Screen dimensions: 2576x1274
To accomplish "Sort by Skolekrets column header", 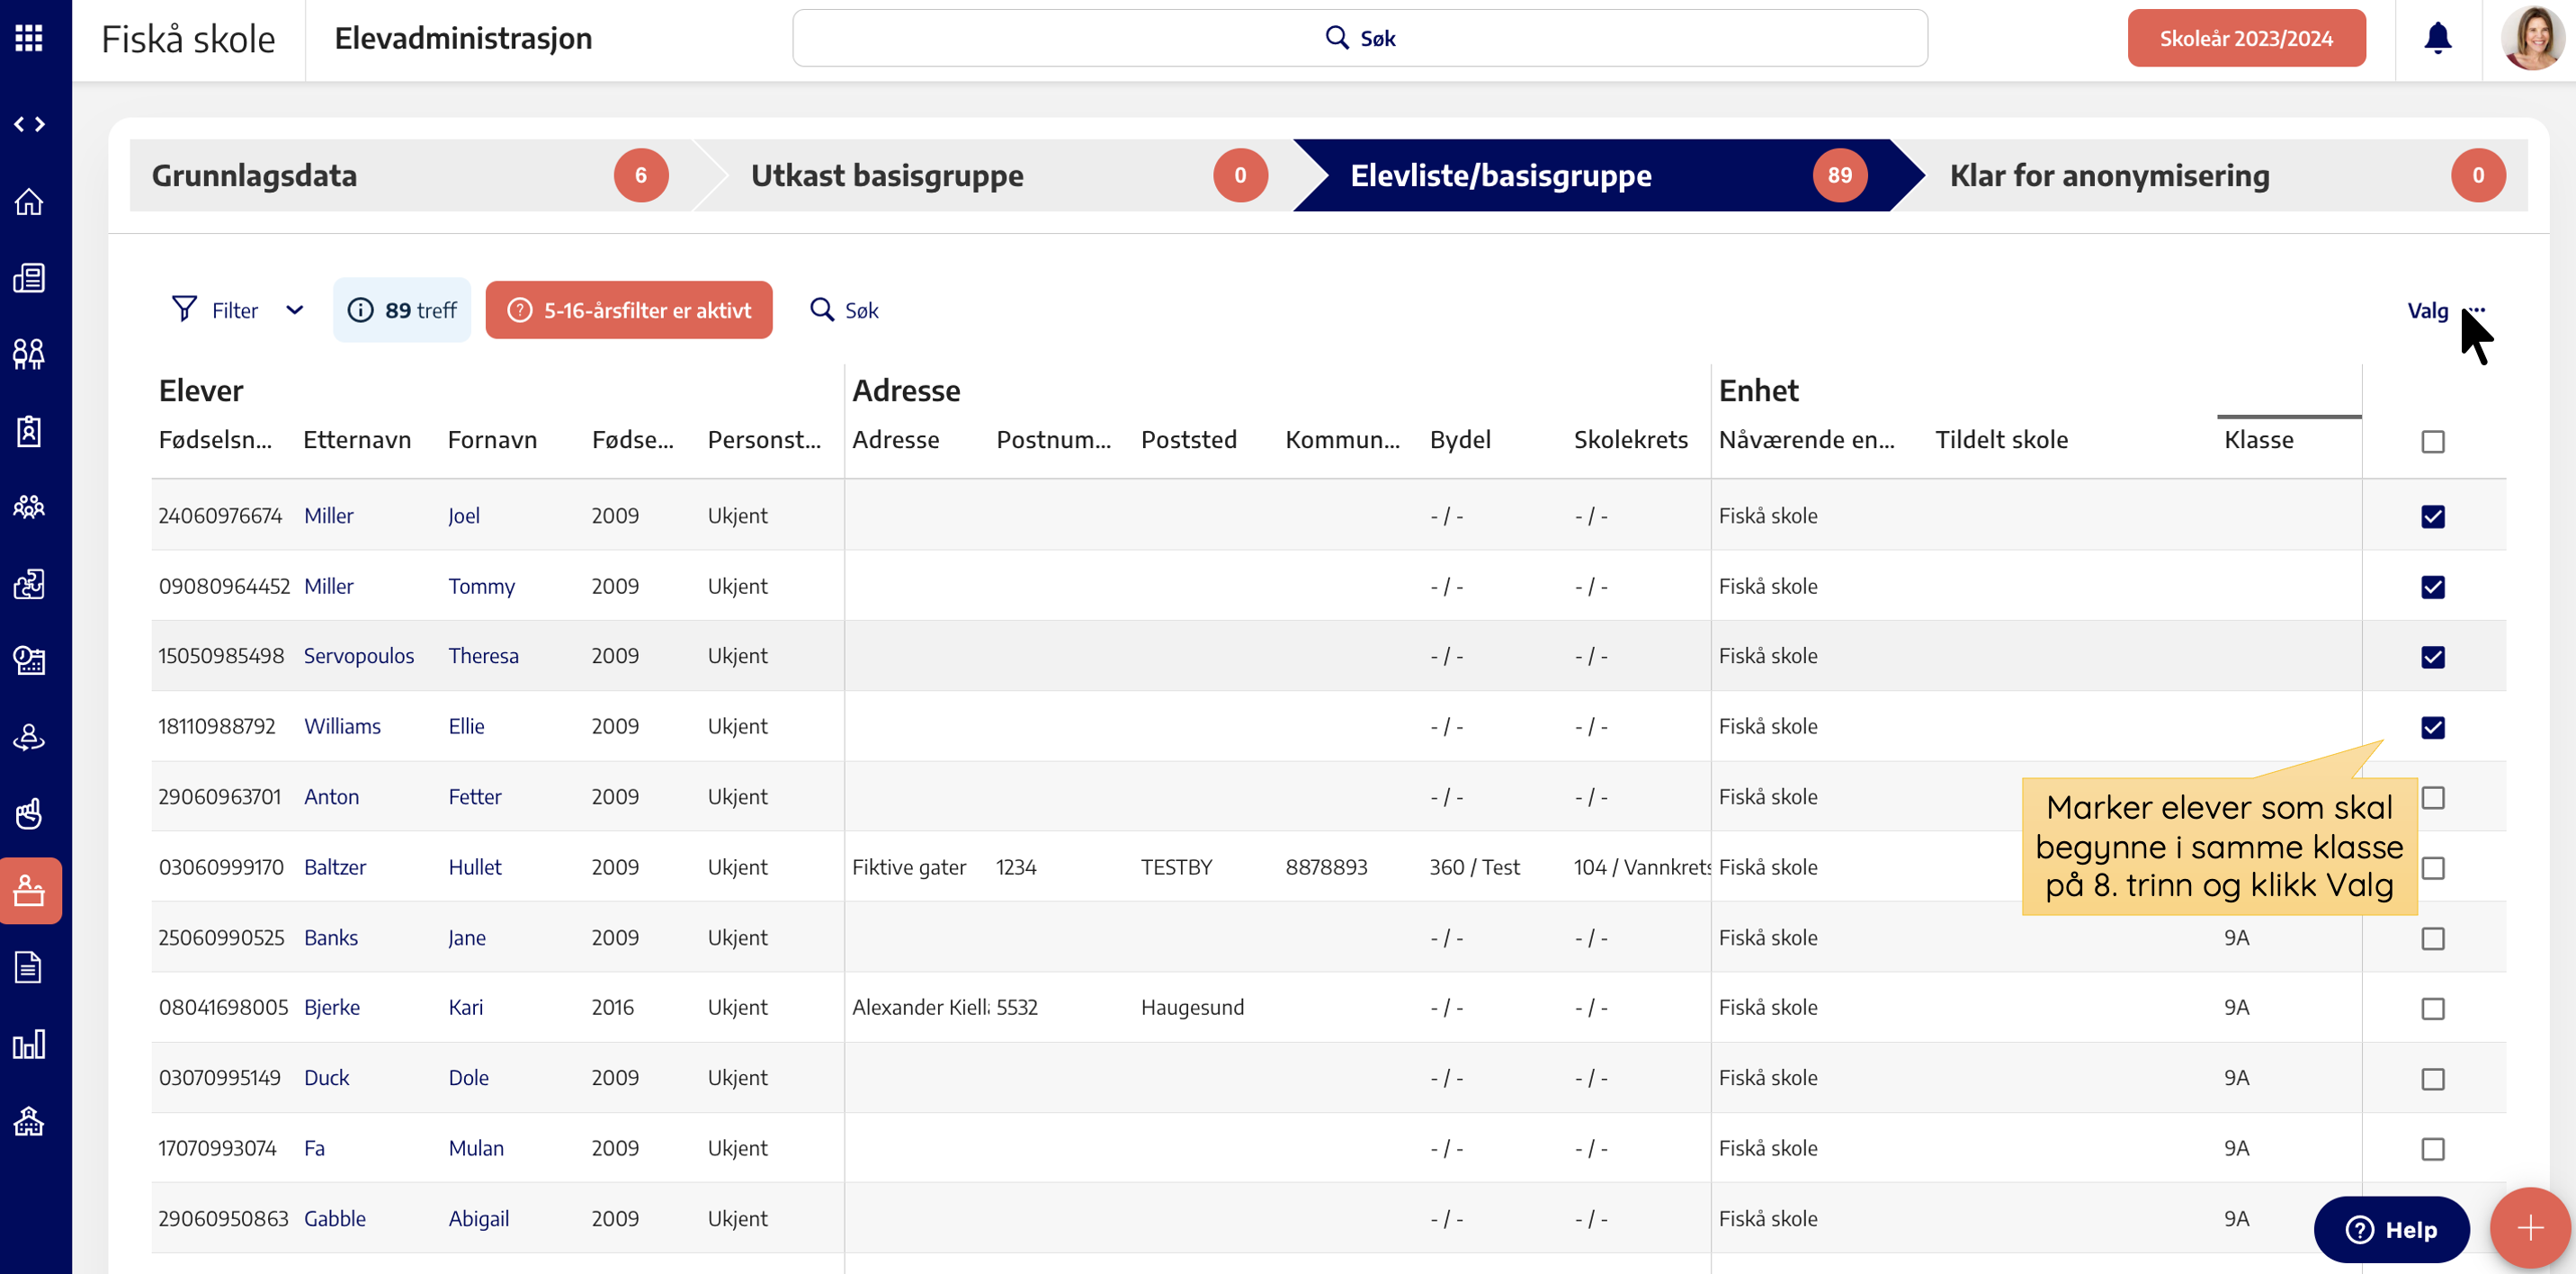I will 1630,440.
